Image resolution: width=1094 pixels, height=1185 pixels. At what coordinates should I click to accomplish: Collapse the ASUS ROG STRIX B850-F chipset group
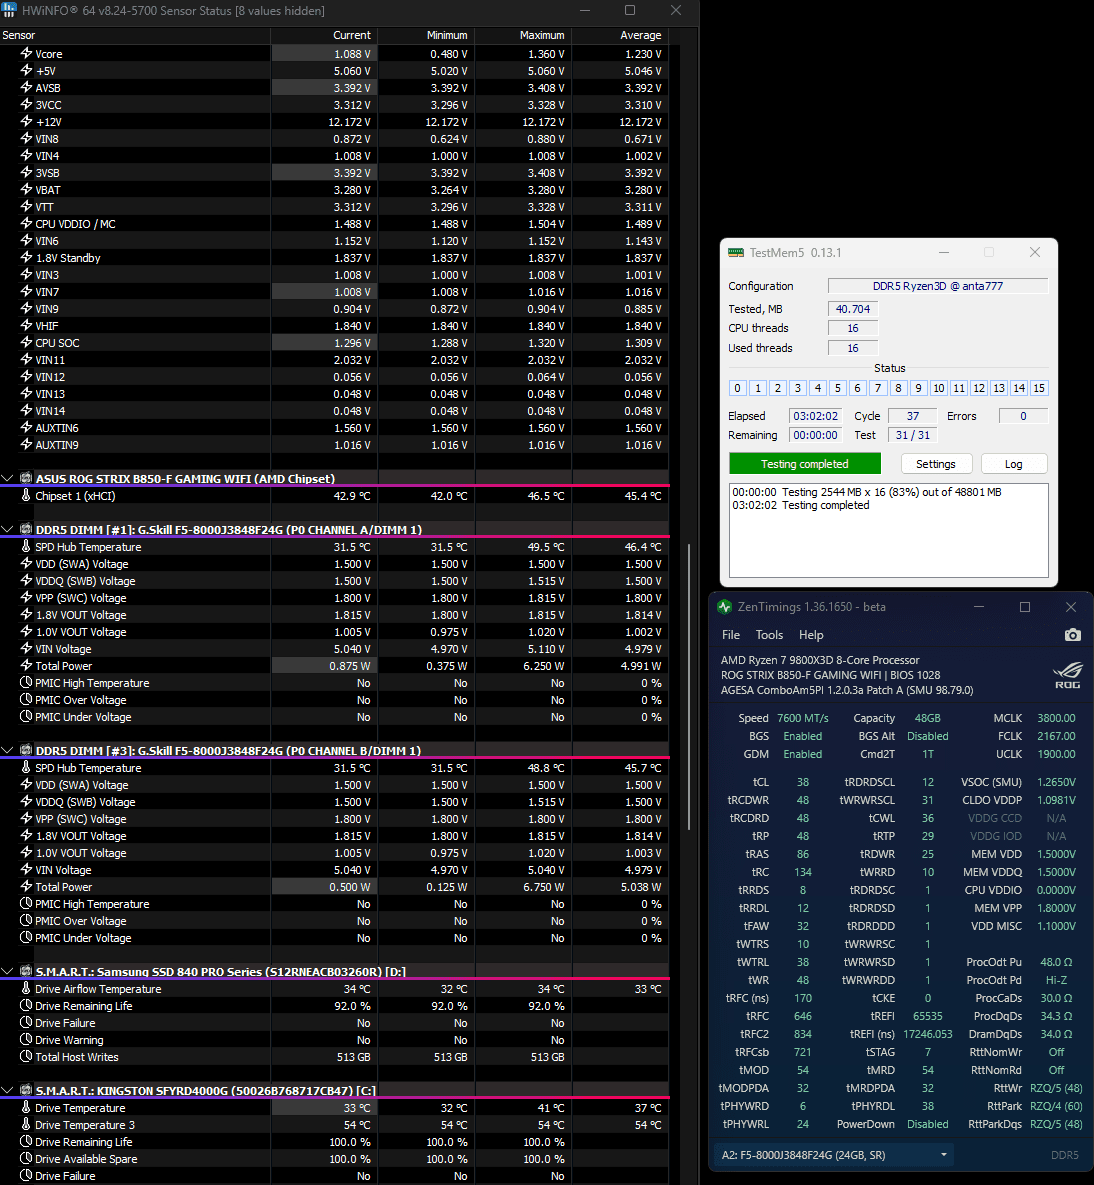[8, 478]
